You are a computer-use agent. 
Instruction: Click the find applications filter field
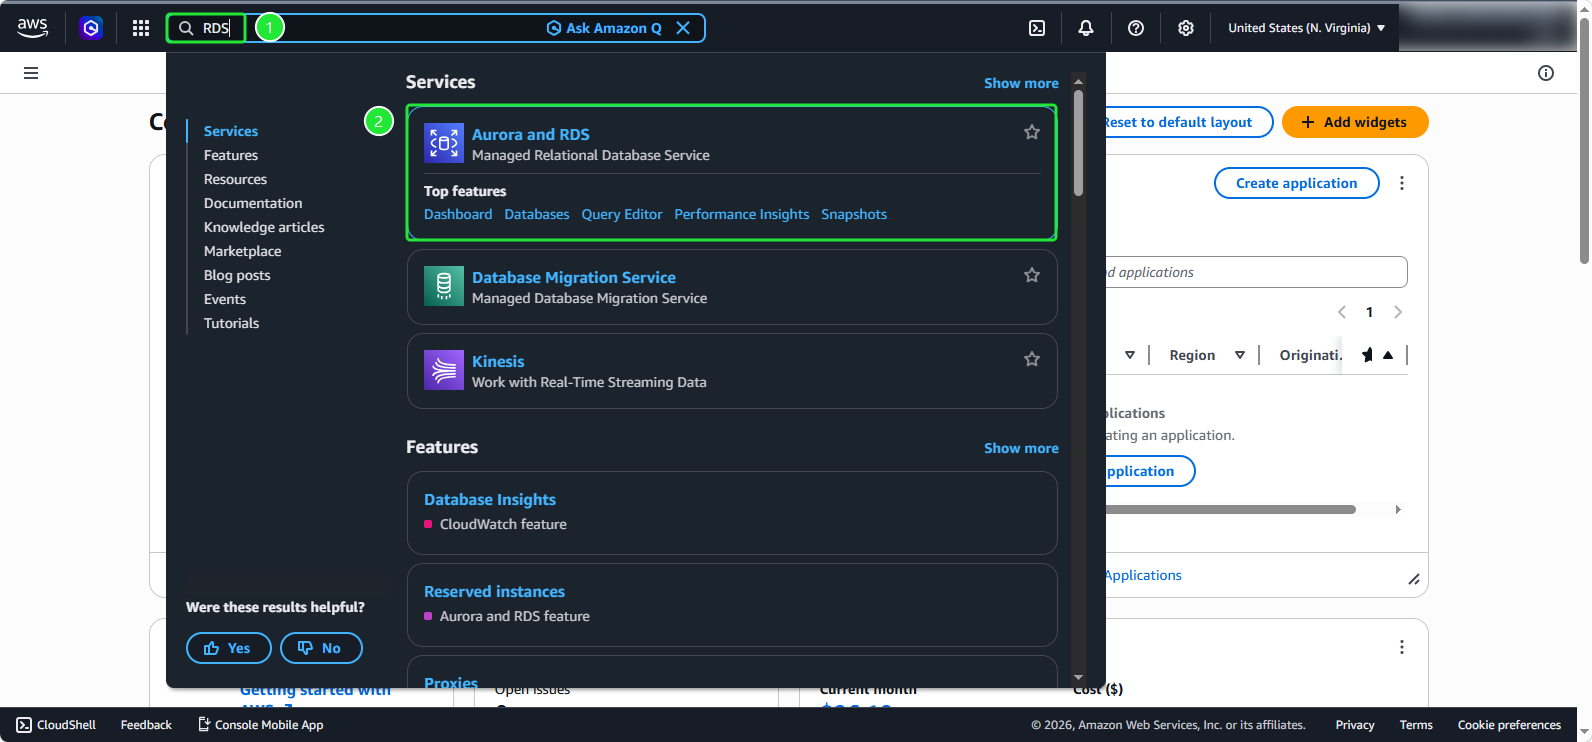pos(1256,272)
